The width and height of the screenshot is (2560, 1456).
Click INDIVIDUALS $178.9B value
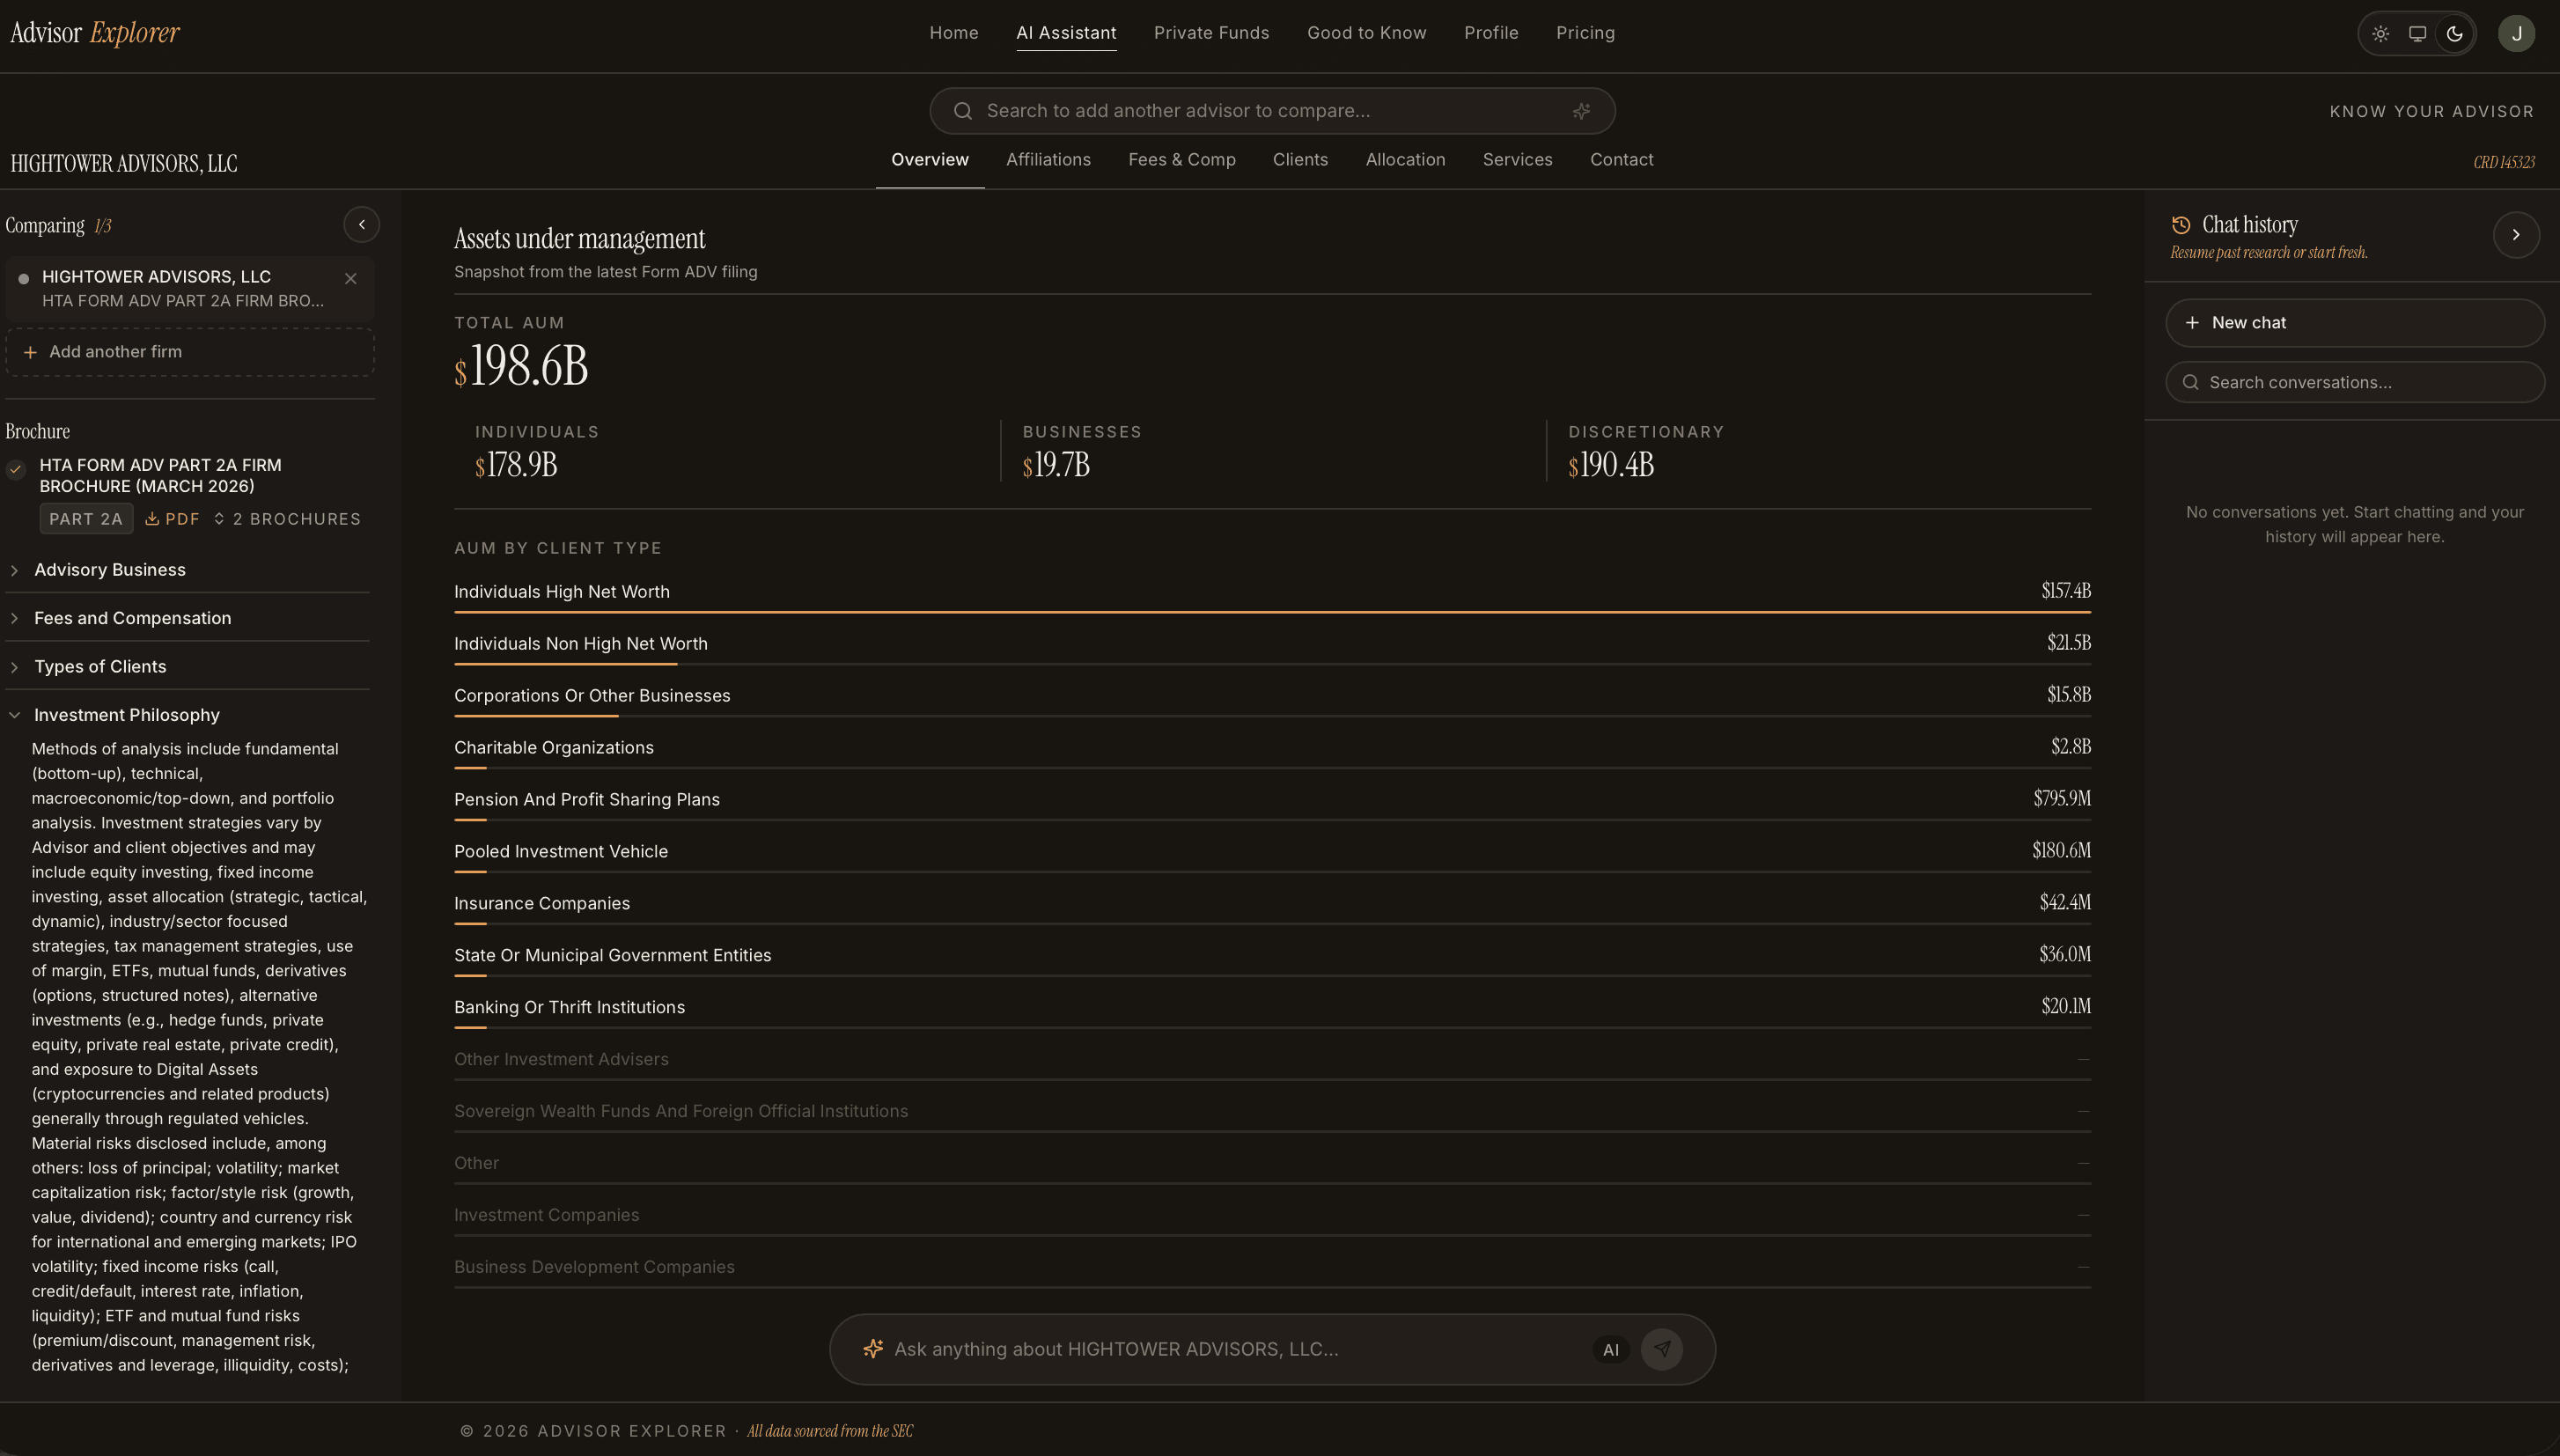point(516,465)
